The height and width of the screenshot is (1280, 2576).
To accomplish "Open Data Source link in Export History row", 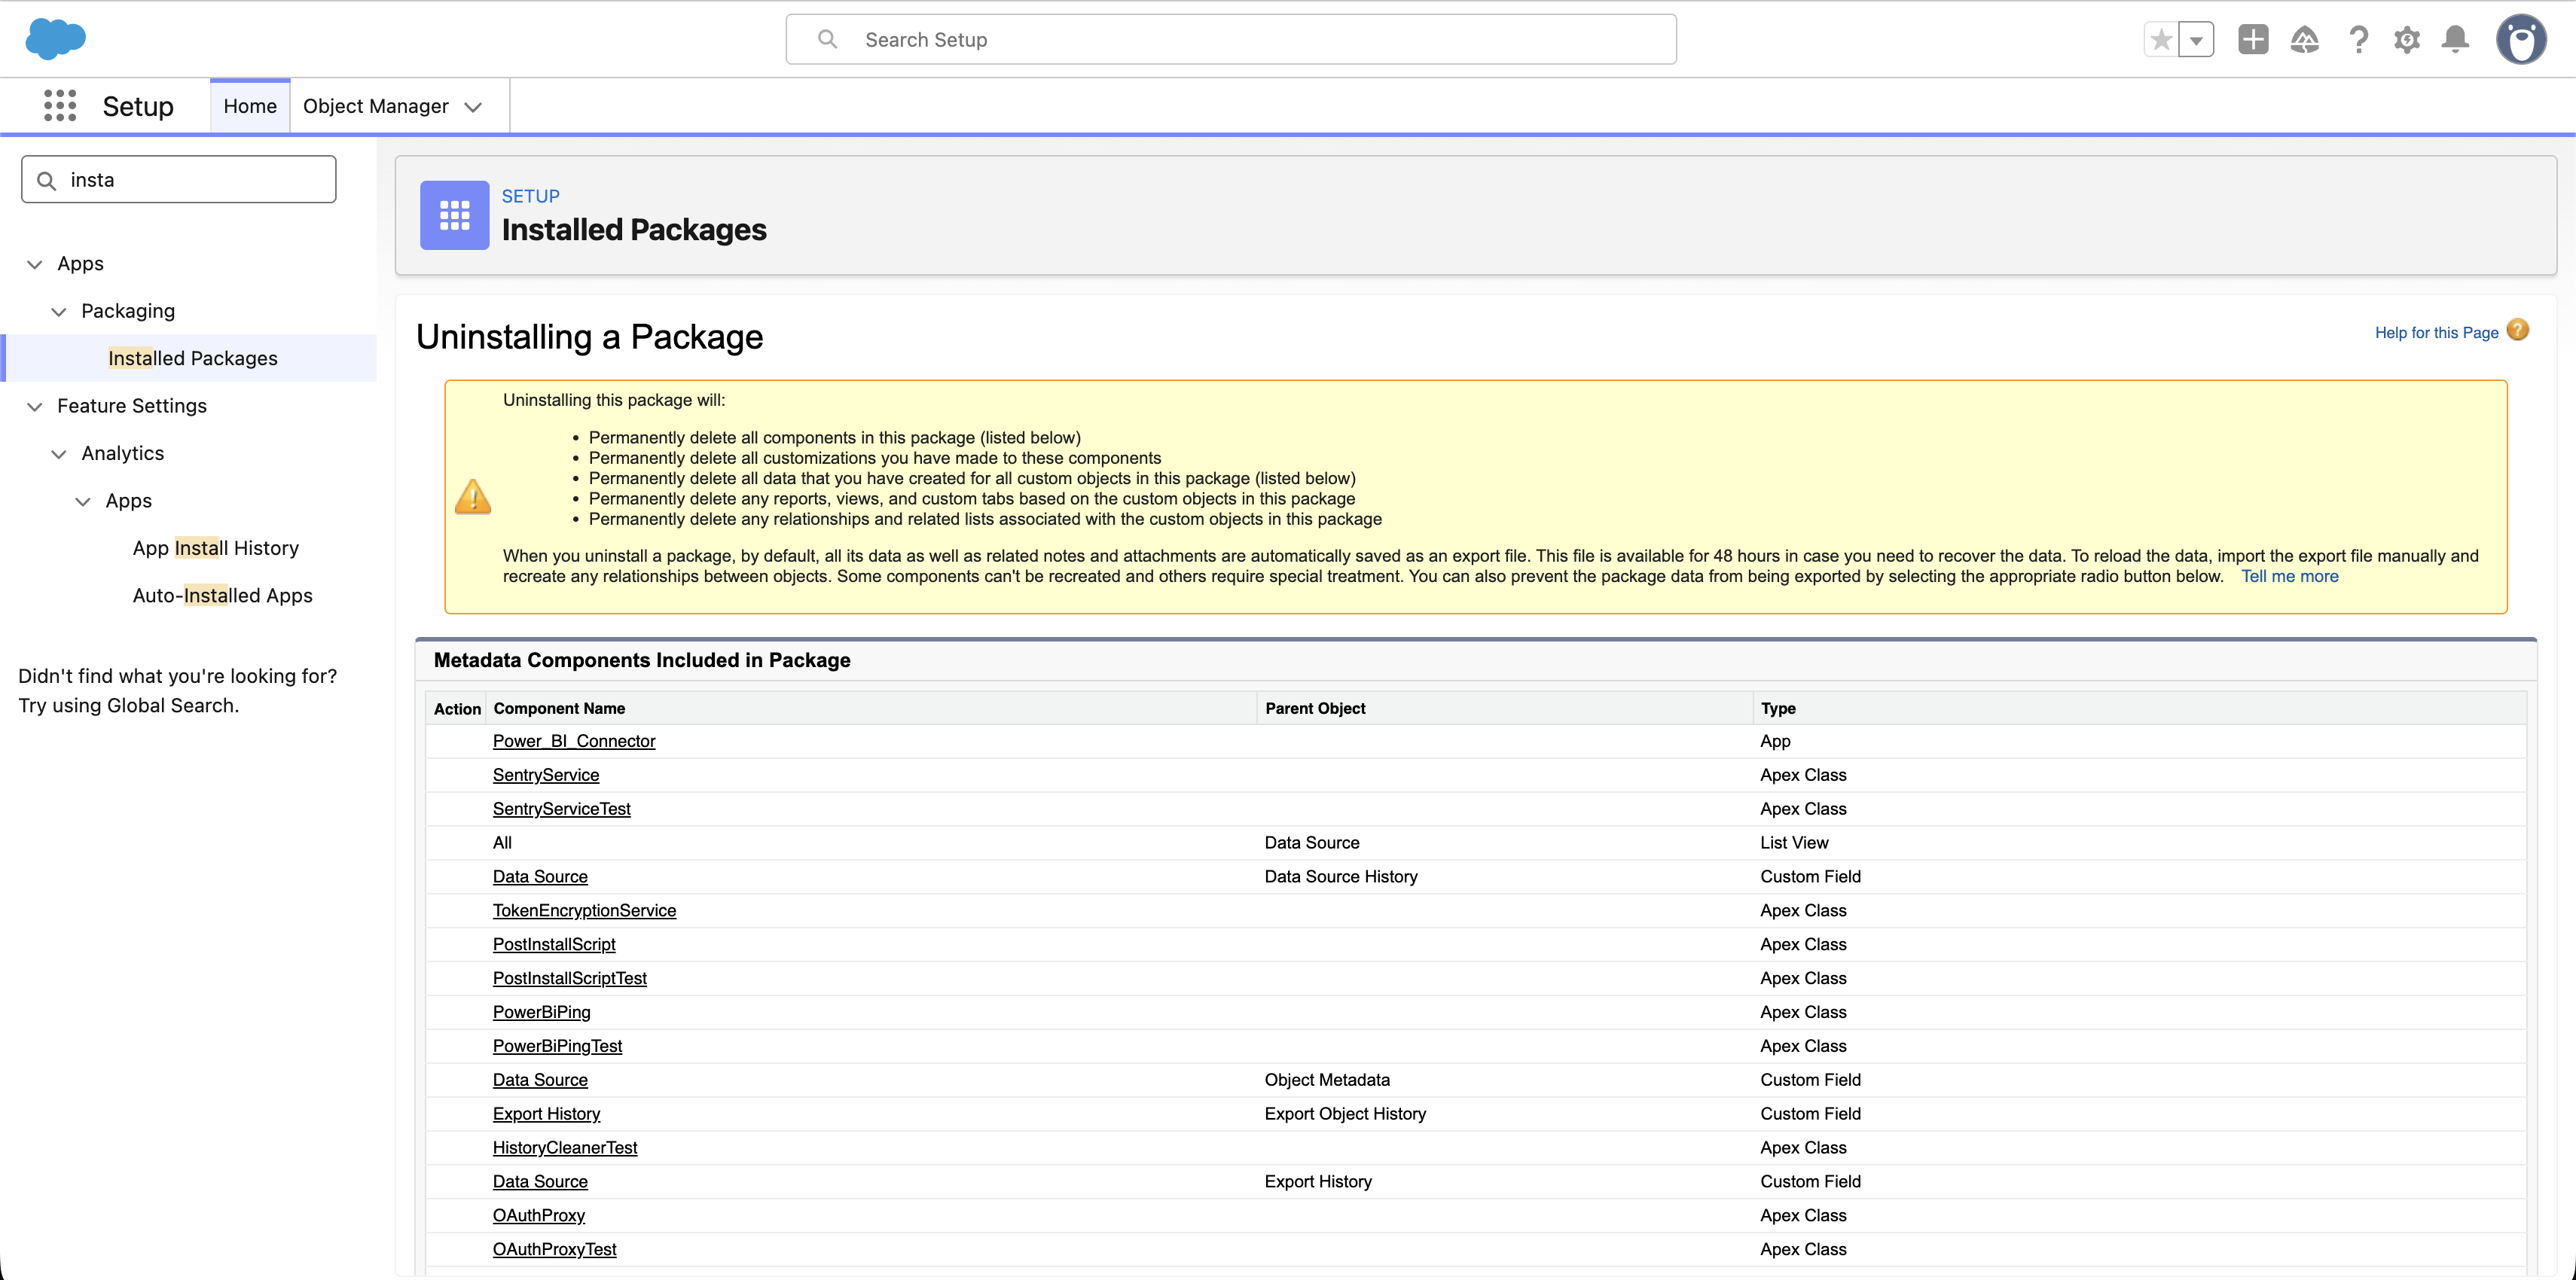I will pos(540,1183).
